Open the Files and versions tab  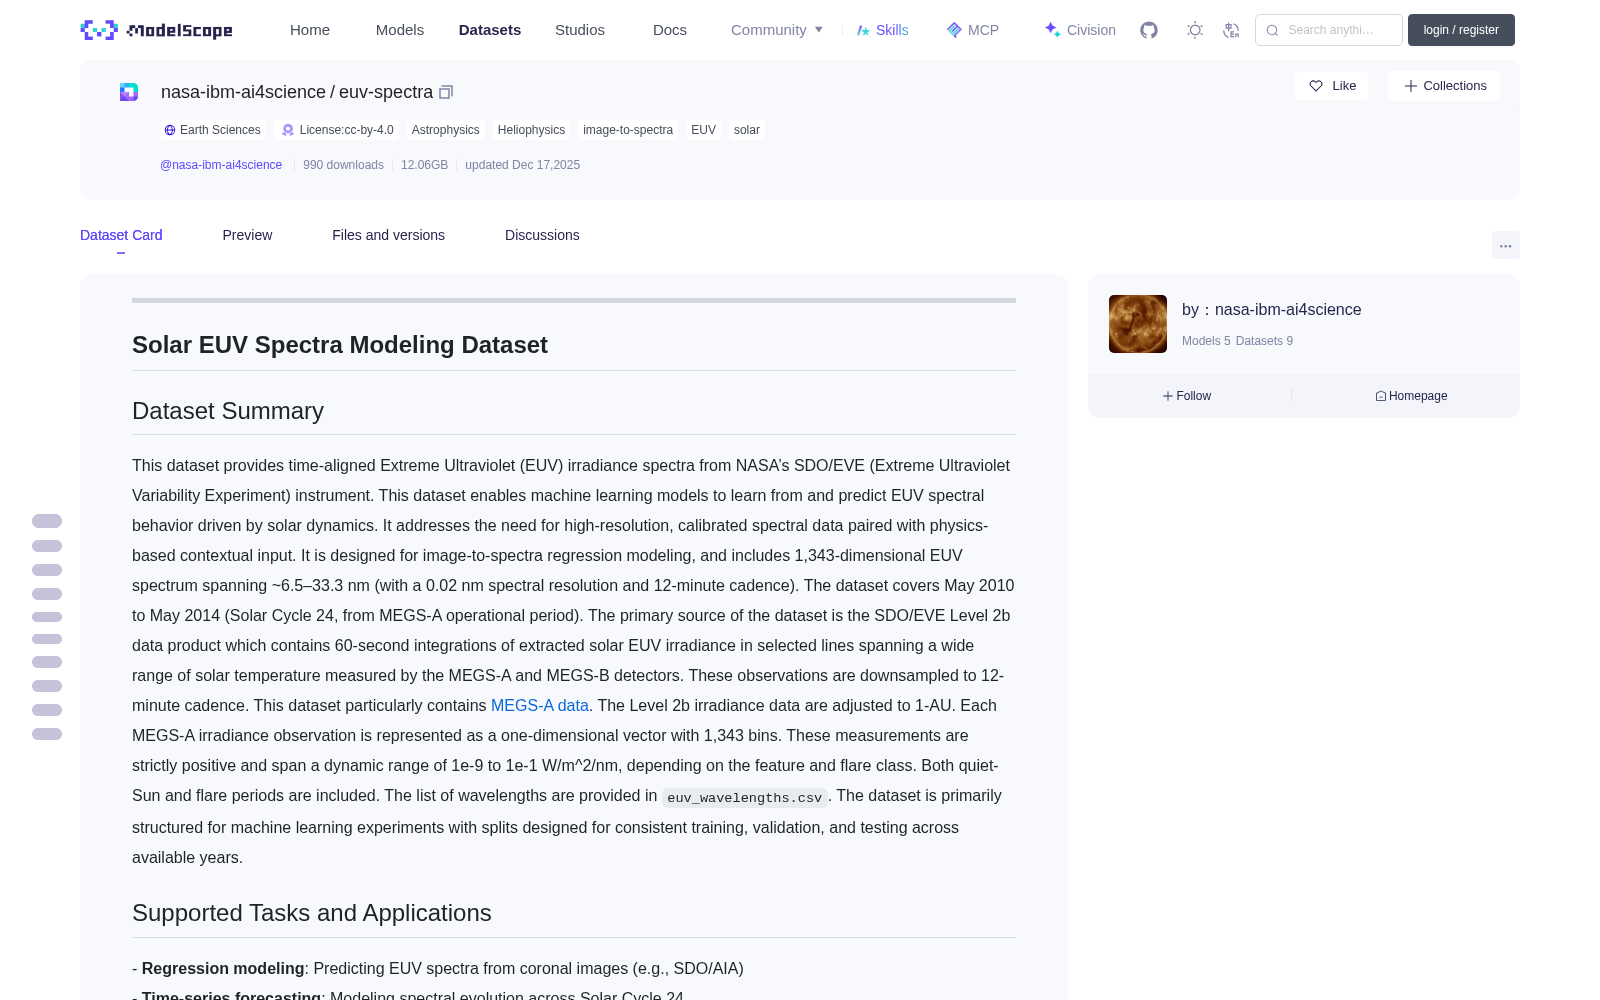point(388,235)
